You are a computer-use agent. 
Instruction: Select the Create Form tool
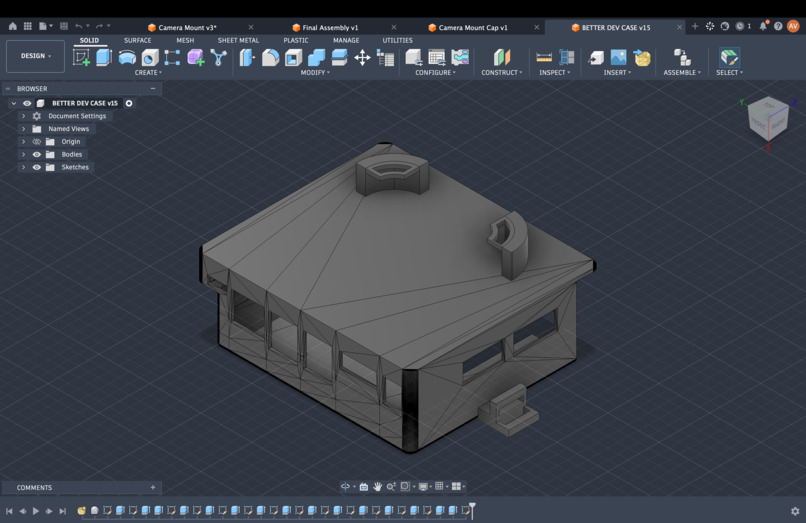[x=195, y=58]
